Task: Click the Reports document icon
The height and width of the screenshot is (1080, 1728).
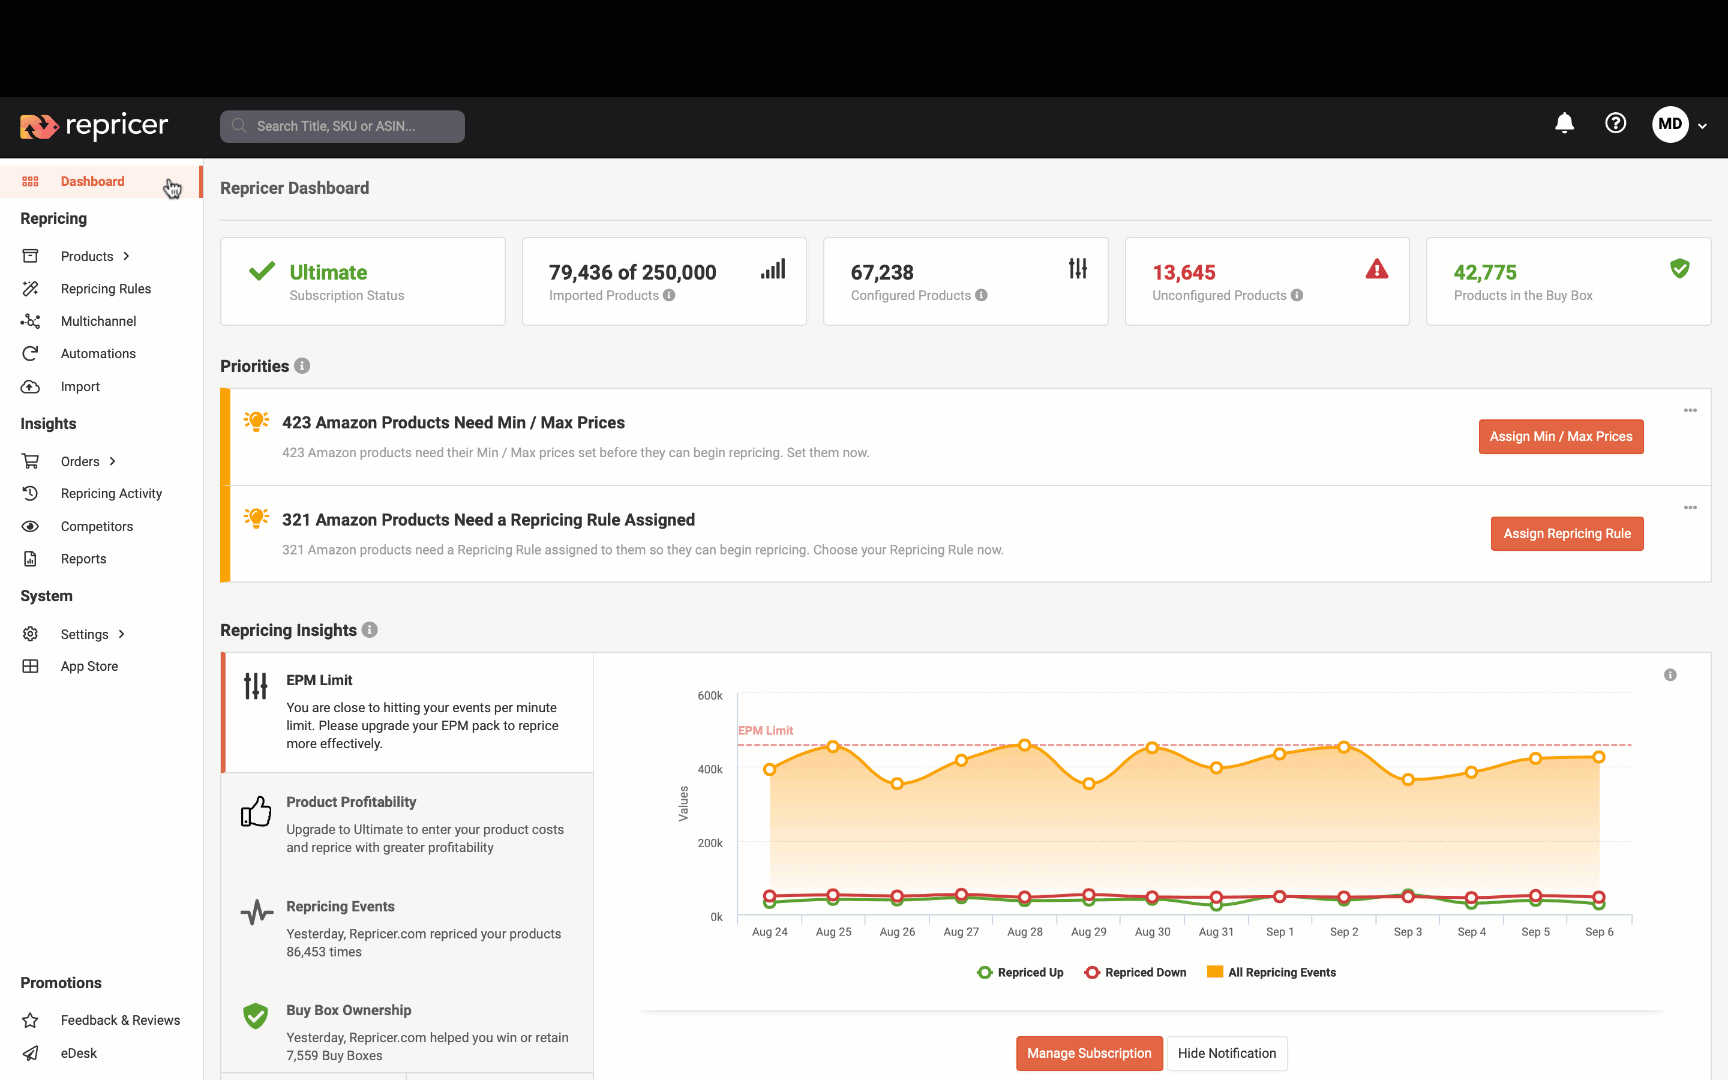Action: [30, 559]
